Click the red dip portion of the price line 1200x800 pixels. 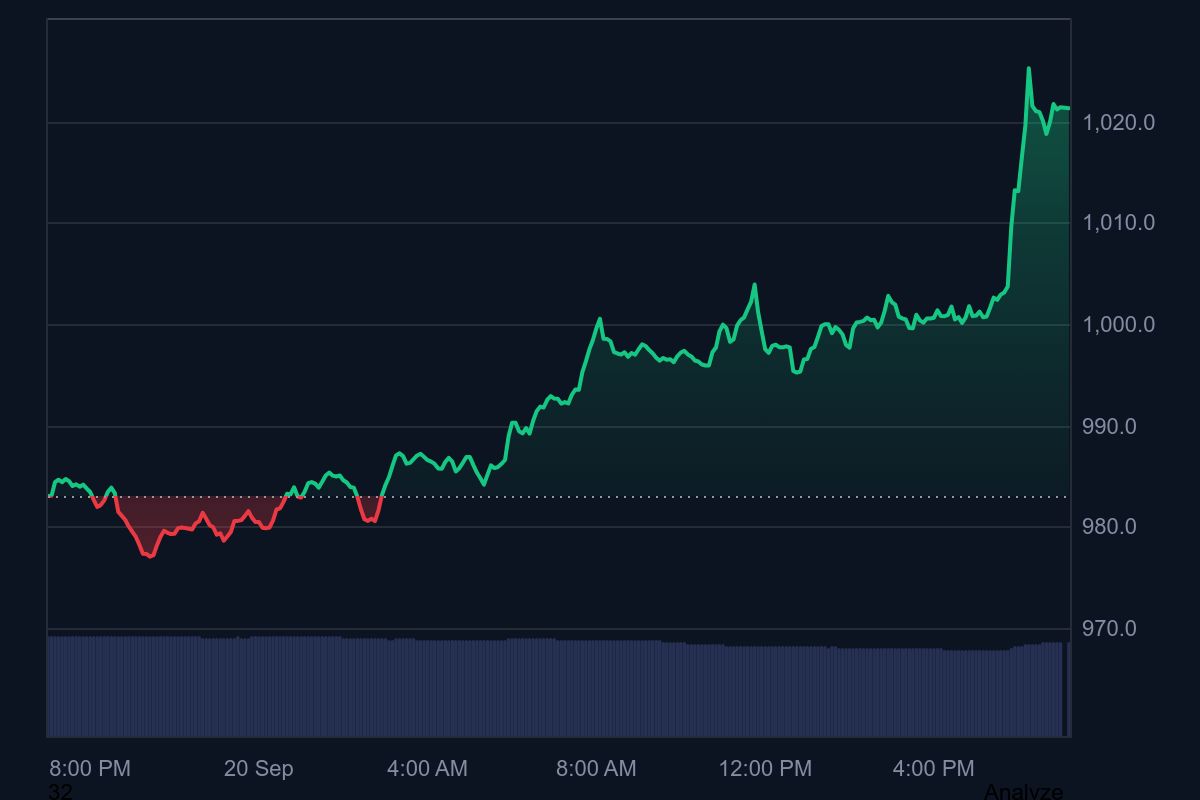(x=150, y=555)
